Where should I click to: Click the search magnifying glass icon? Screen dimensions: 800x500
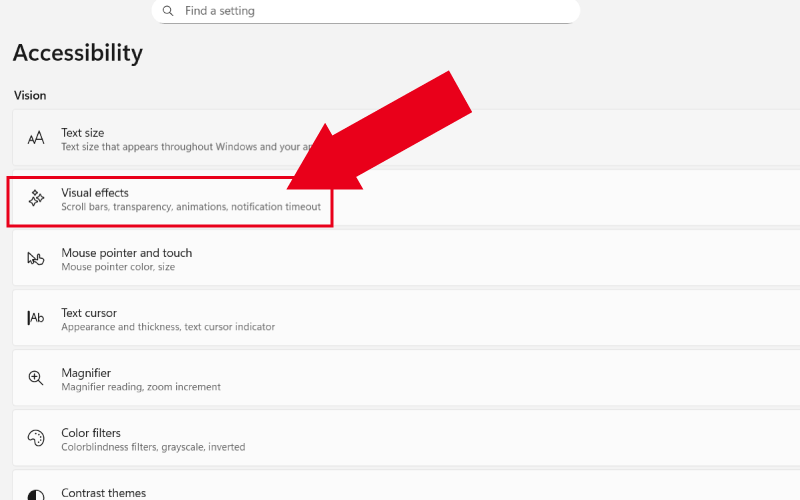168,11
